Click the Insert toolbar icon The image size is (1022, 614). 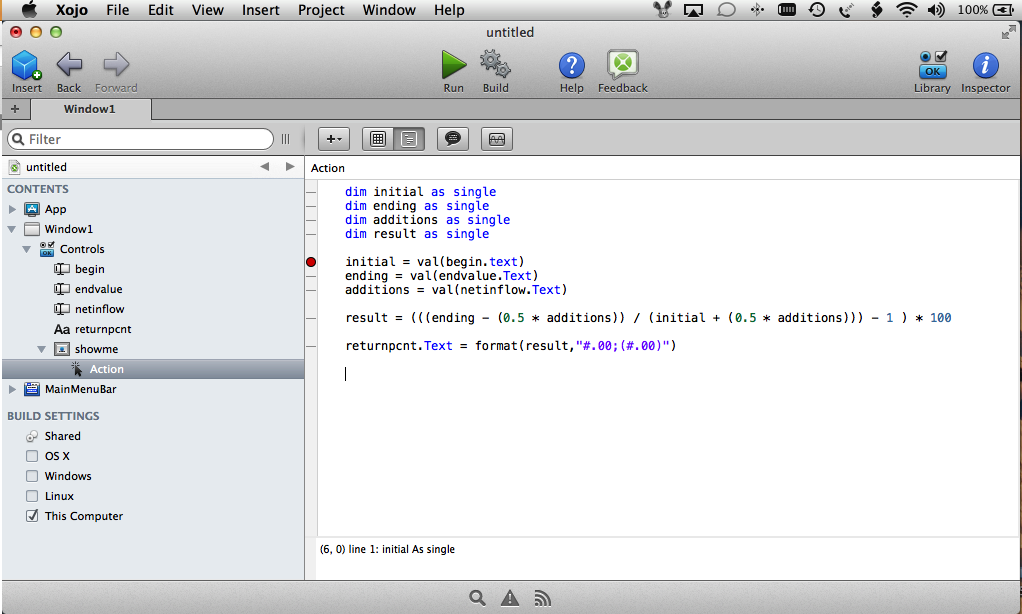point(26,66)
